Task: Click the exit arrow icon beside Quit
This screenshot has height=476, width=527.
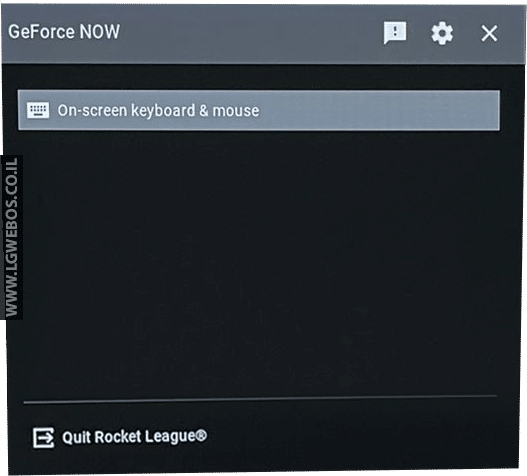Action: tap(44, 438)
